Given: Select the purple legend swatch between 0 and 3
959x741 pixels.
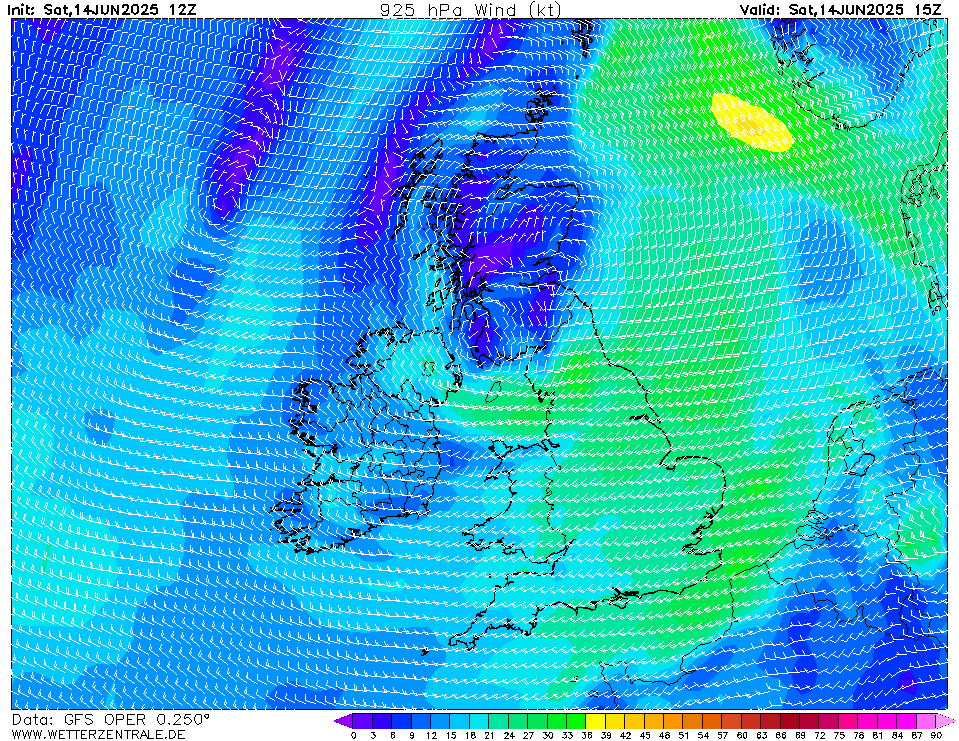Looking at the screenshot, I should tap(363, 721).
